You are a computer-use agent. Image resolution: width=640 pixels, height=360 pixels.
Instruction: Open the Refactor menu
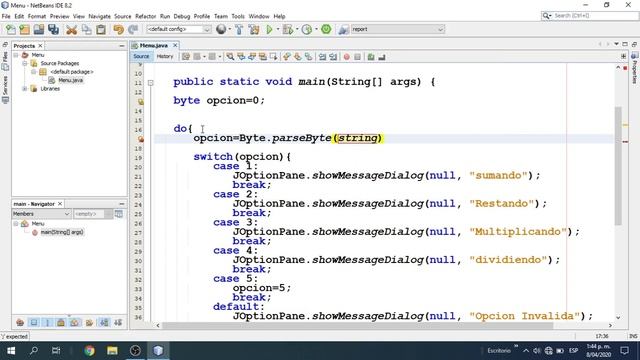[x=145, y=16]
